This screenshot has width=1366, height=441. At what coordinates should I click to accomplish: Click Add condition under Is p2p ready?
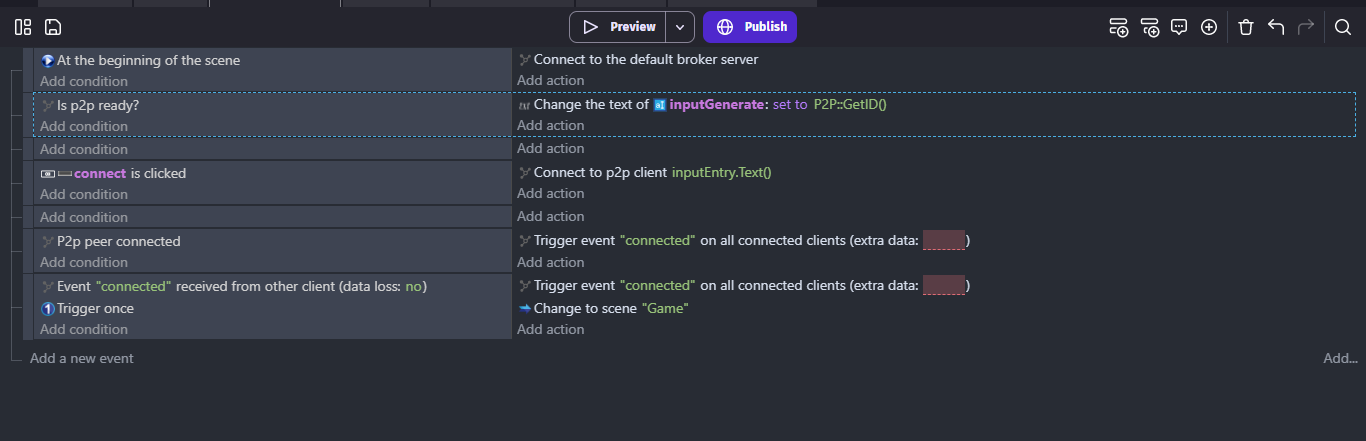(x=84, y=126)
